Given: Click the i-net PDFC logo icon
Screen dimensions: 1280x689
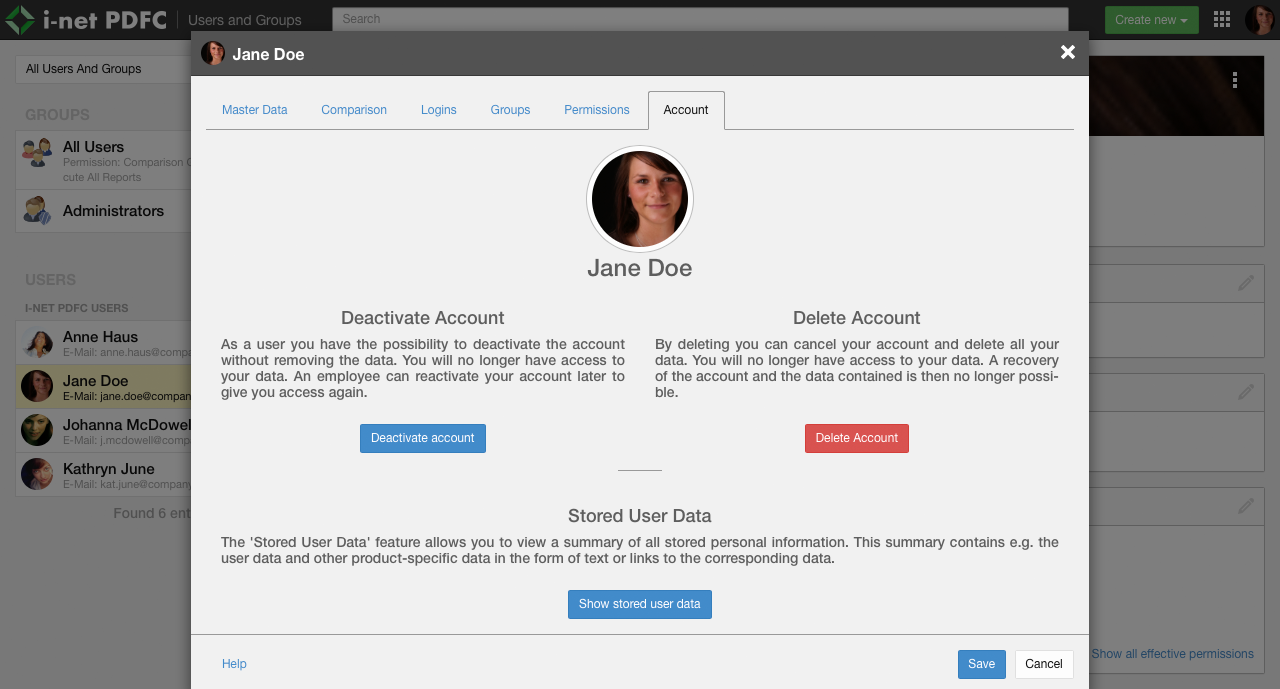Looking at the screenshot, I should coord(20,19).
